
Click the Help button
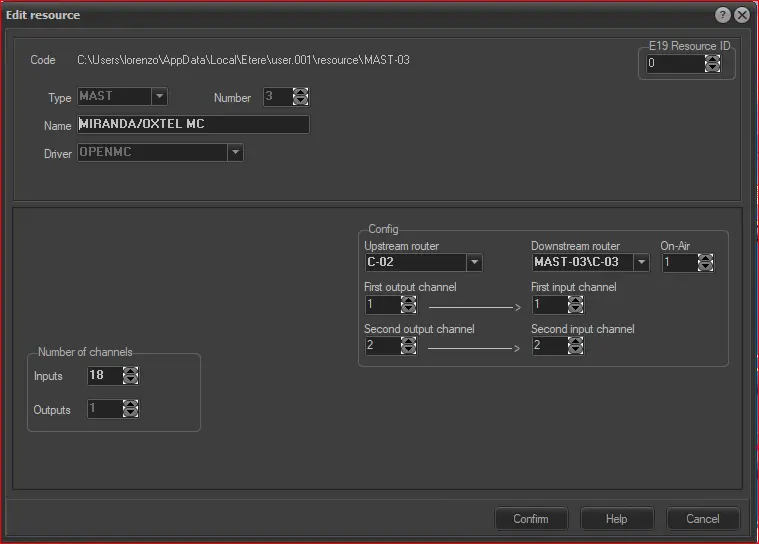(x=617, y=519)
